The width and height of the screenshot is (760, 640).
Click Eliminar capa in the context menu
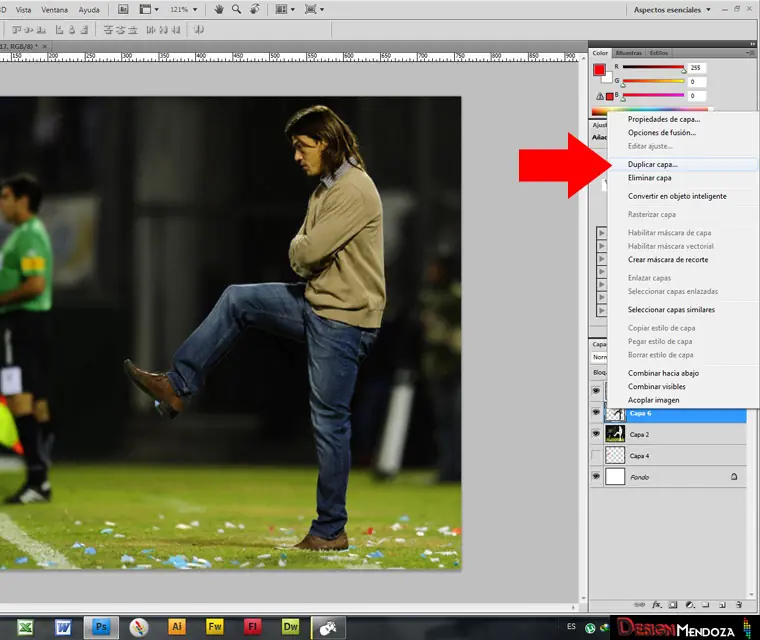point(649,178)
